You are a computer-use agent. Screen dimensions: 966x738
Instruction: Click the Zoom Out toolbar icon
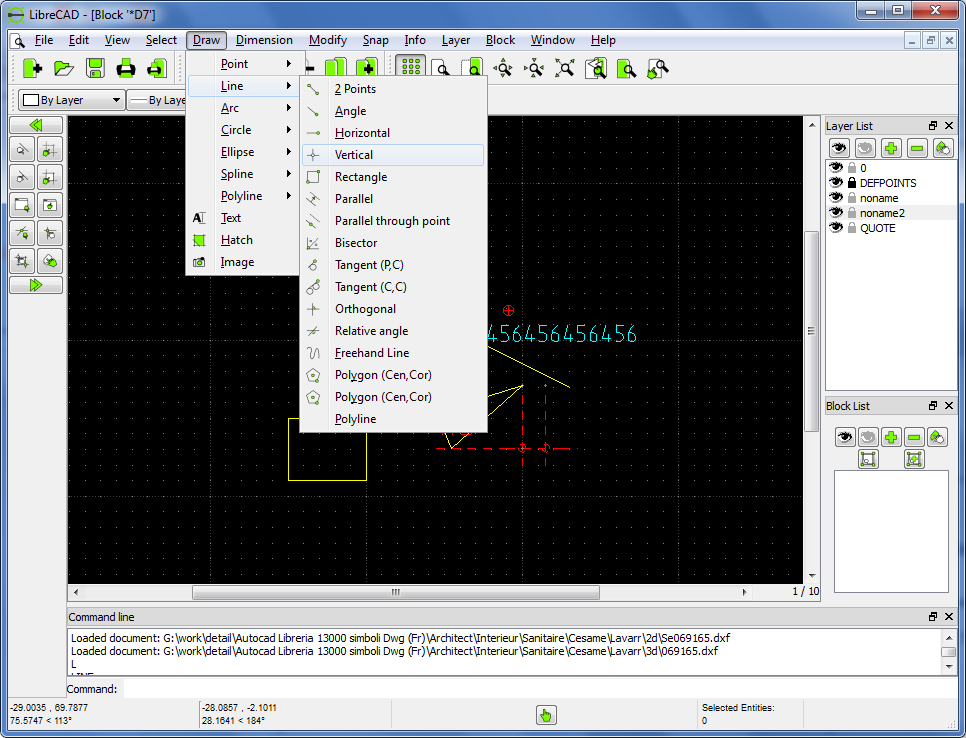[x=534, y=68]
